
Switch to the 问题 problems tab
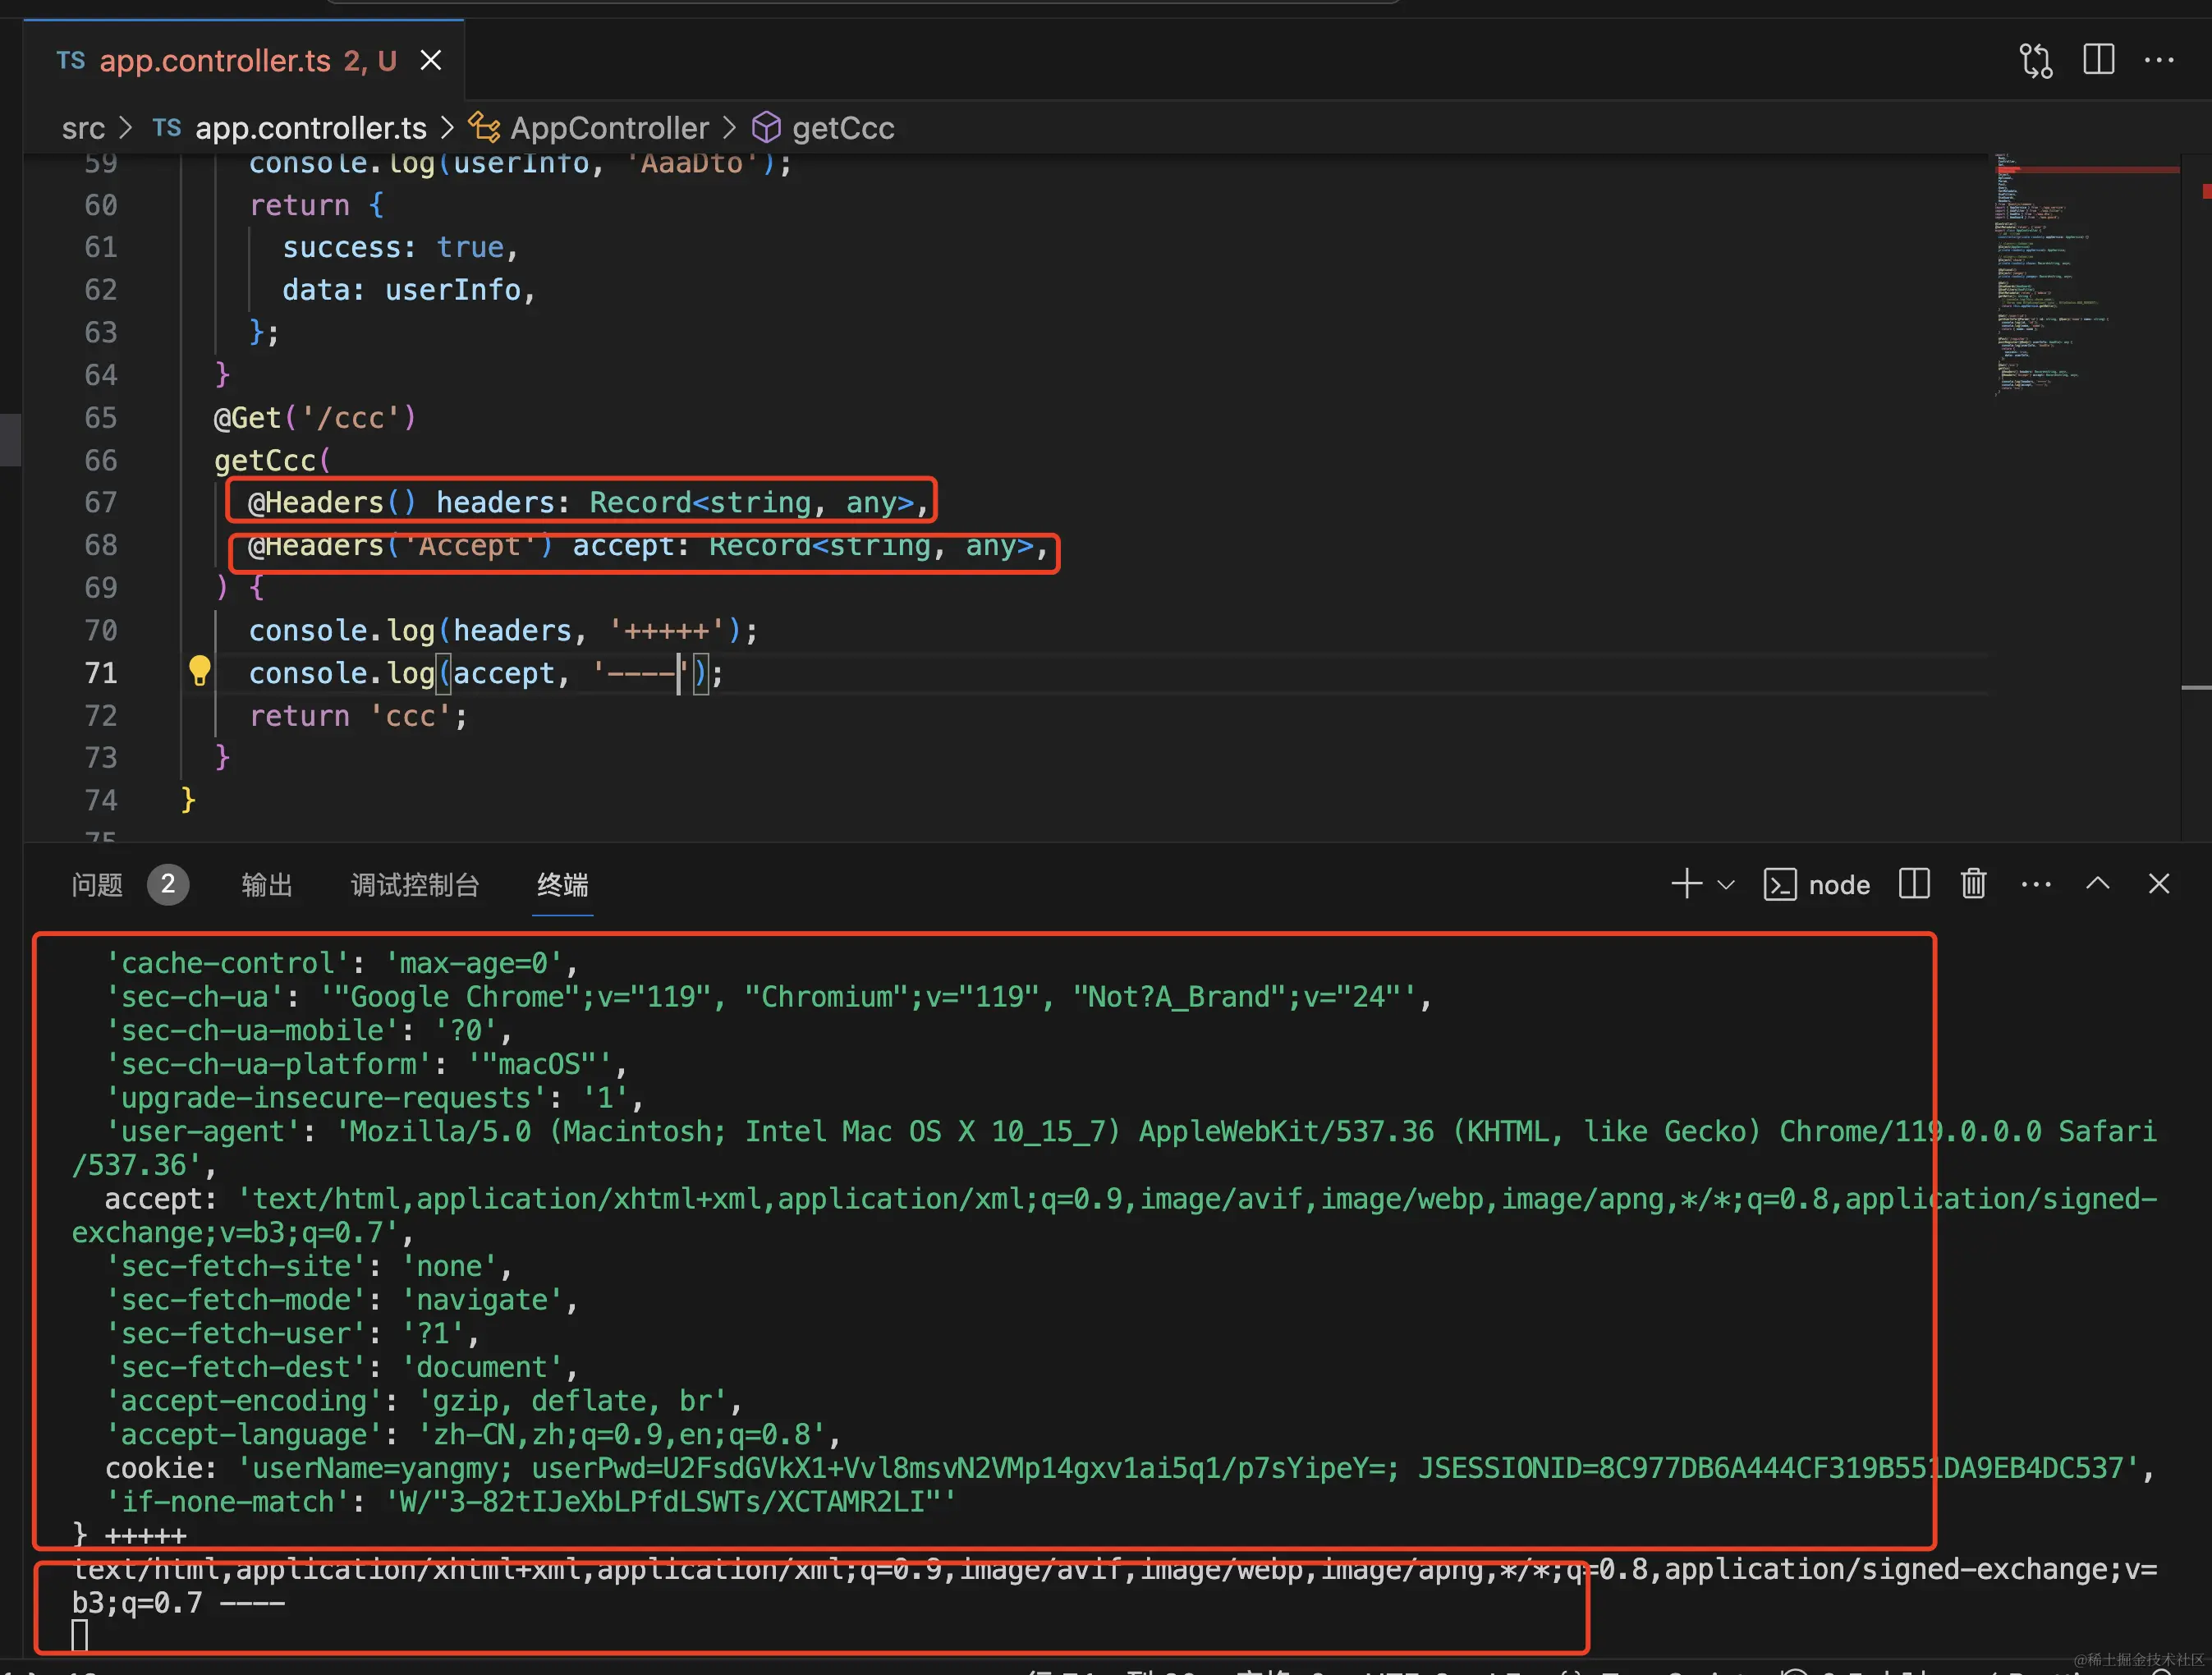[x=97, y=885]
